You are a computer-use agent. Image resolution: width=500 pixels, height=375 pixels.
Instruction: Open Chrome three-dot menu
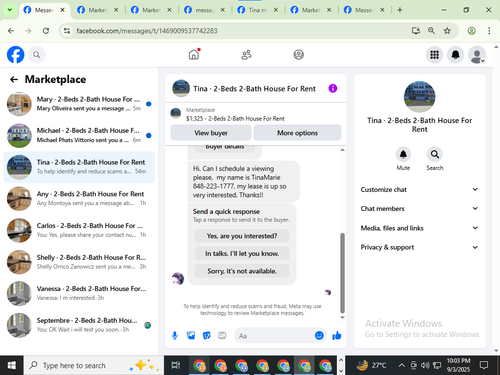pyautogui.click(x=489, y=31)
